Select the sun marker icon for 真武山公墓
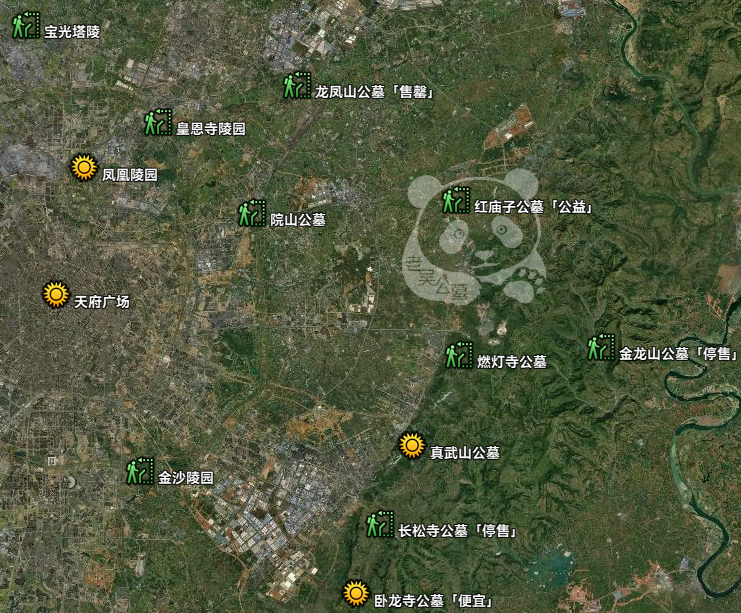 tap(411, 446)
